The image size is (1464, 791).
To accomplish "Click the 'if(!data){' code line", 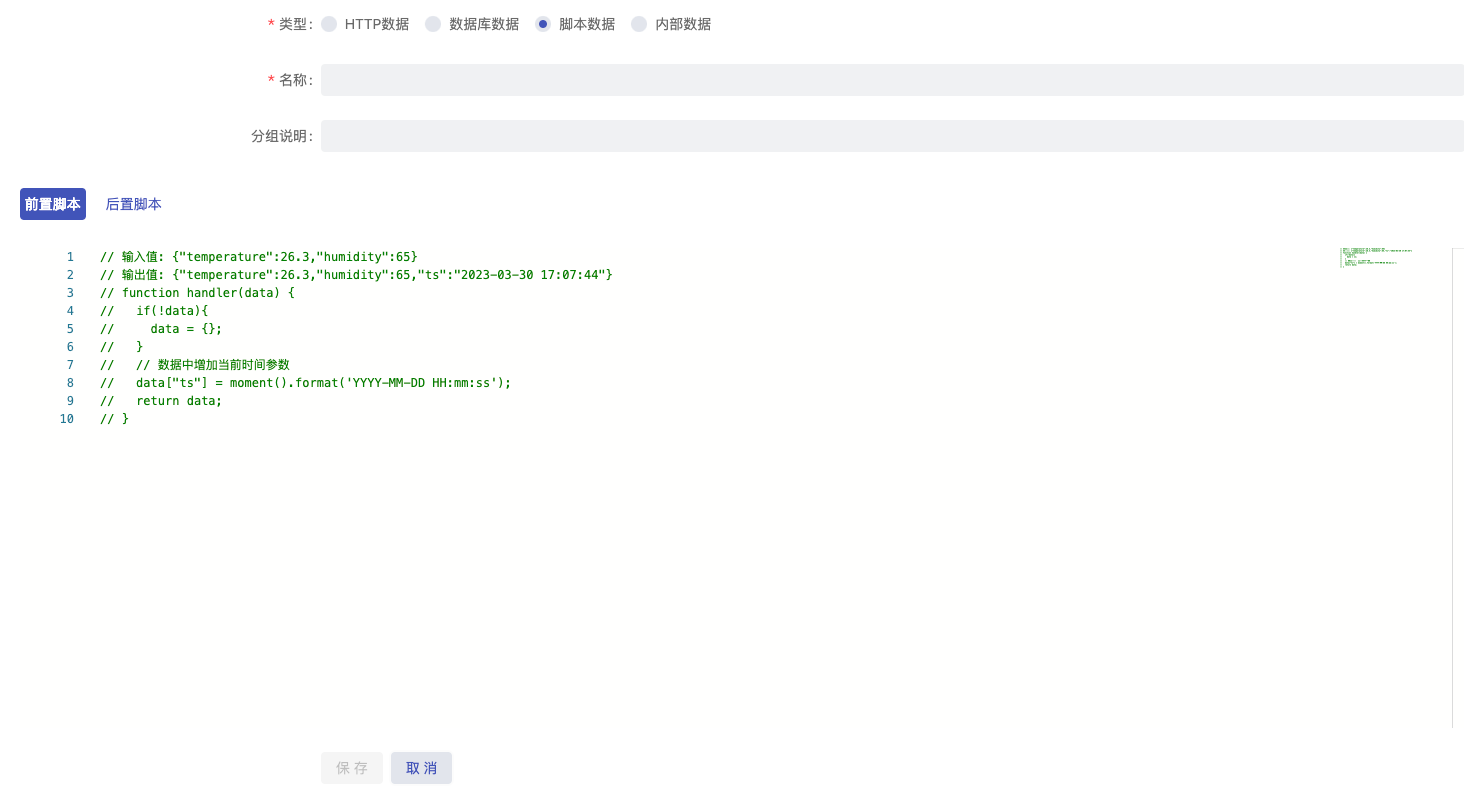I will [x=154, y=311].
